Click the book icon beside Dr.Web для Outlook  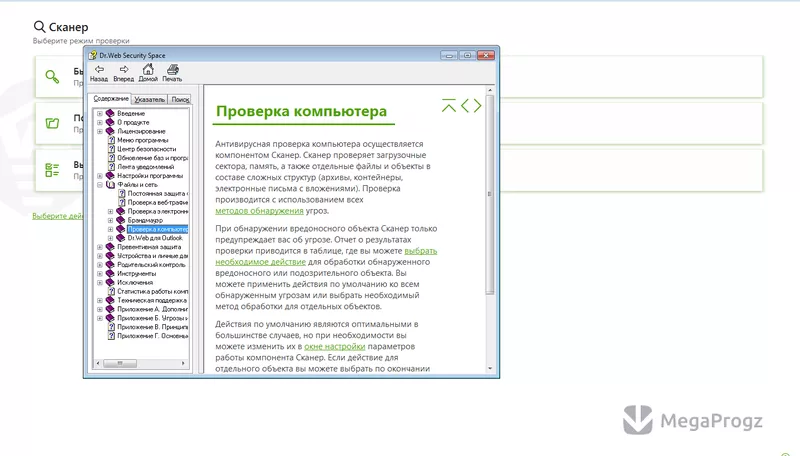coord(120,238)
